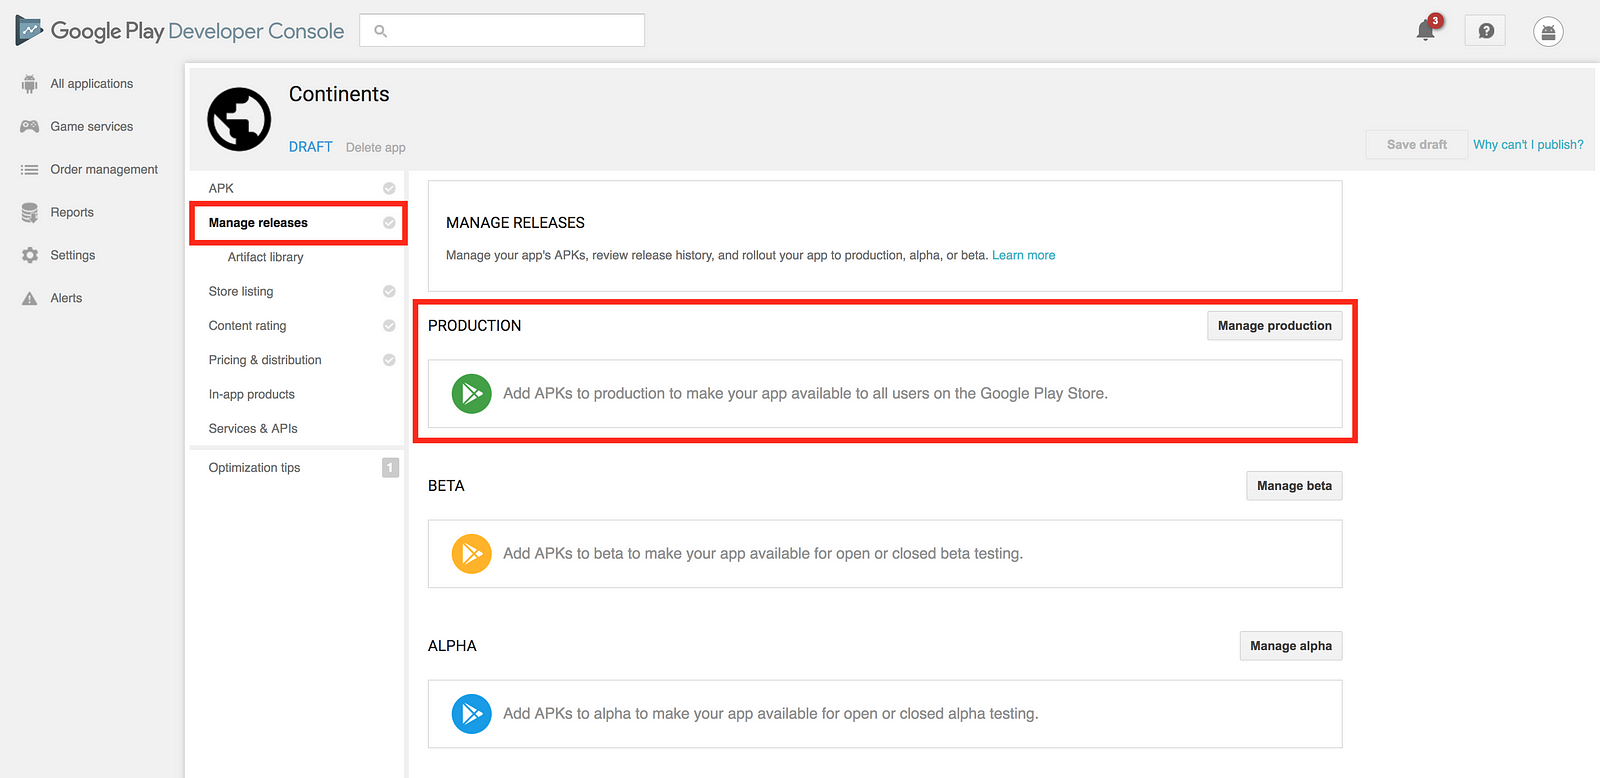This screenshot has height=778, width=1600.
Task: Click the Google Play Developer Console logo icon
Action: tap(29, 31)
